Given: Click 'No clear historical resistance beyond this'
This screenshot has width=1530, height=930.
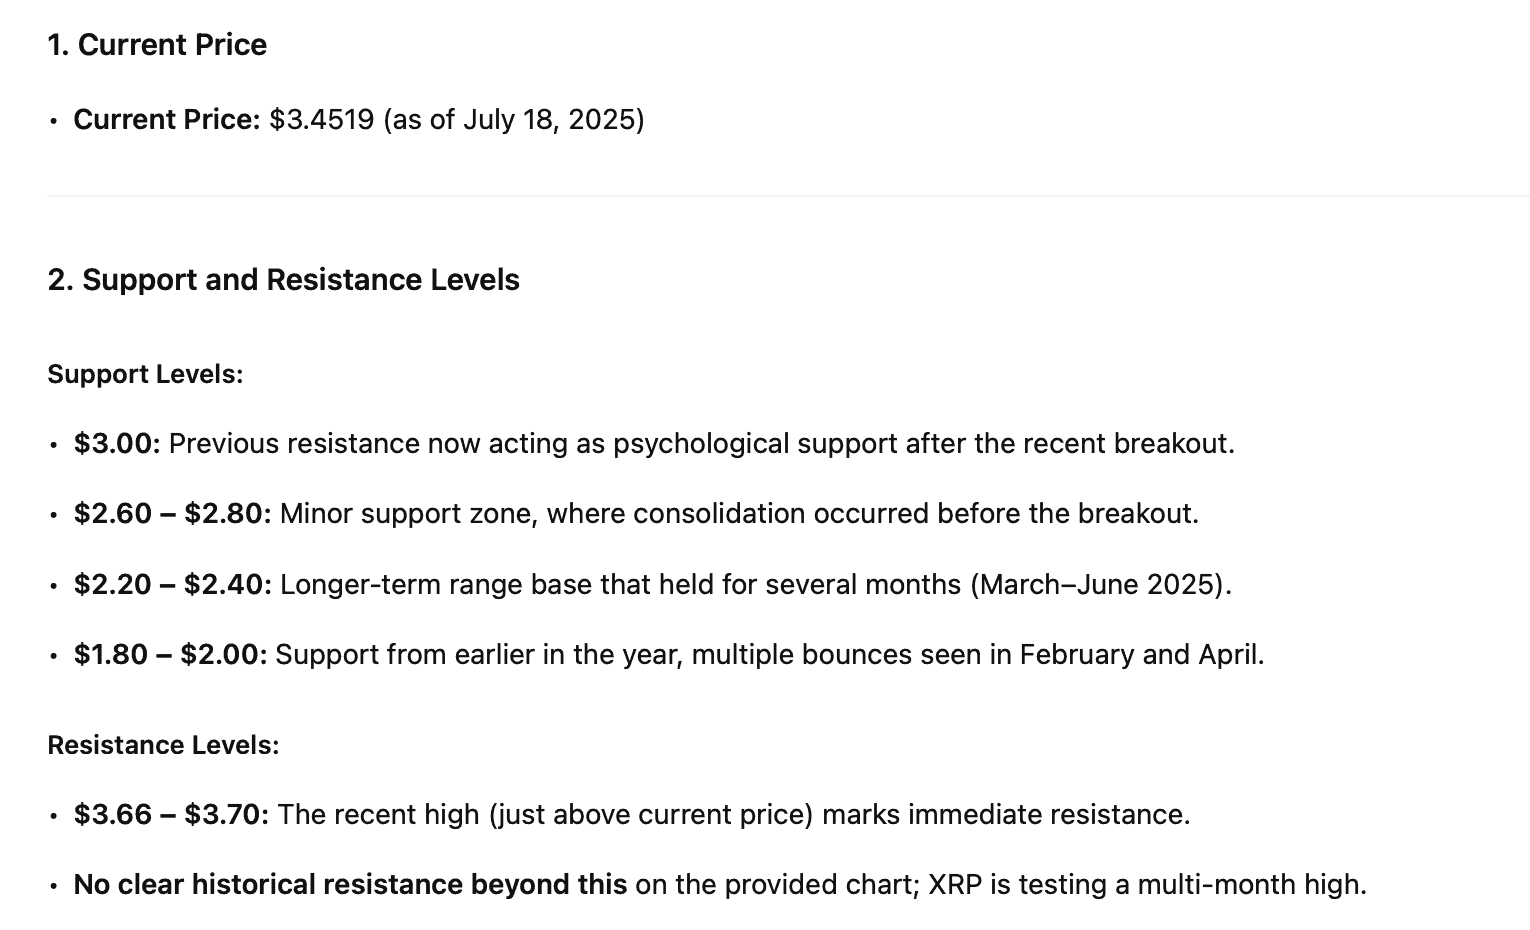Looking at the screenshot, I should coord(351,885).
